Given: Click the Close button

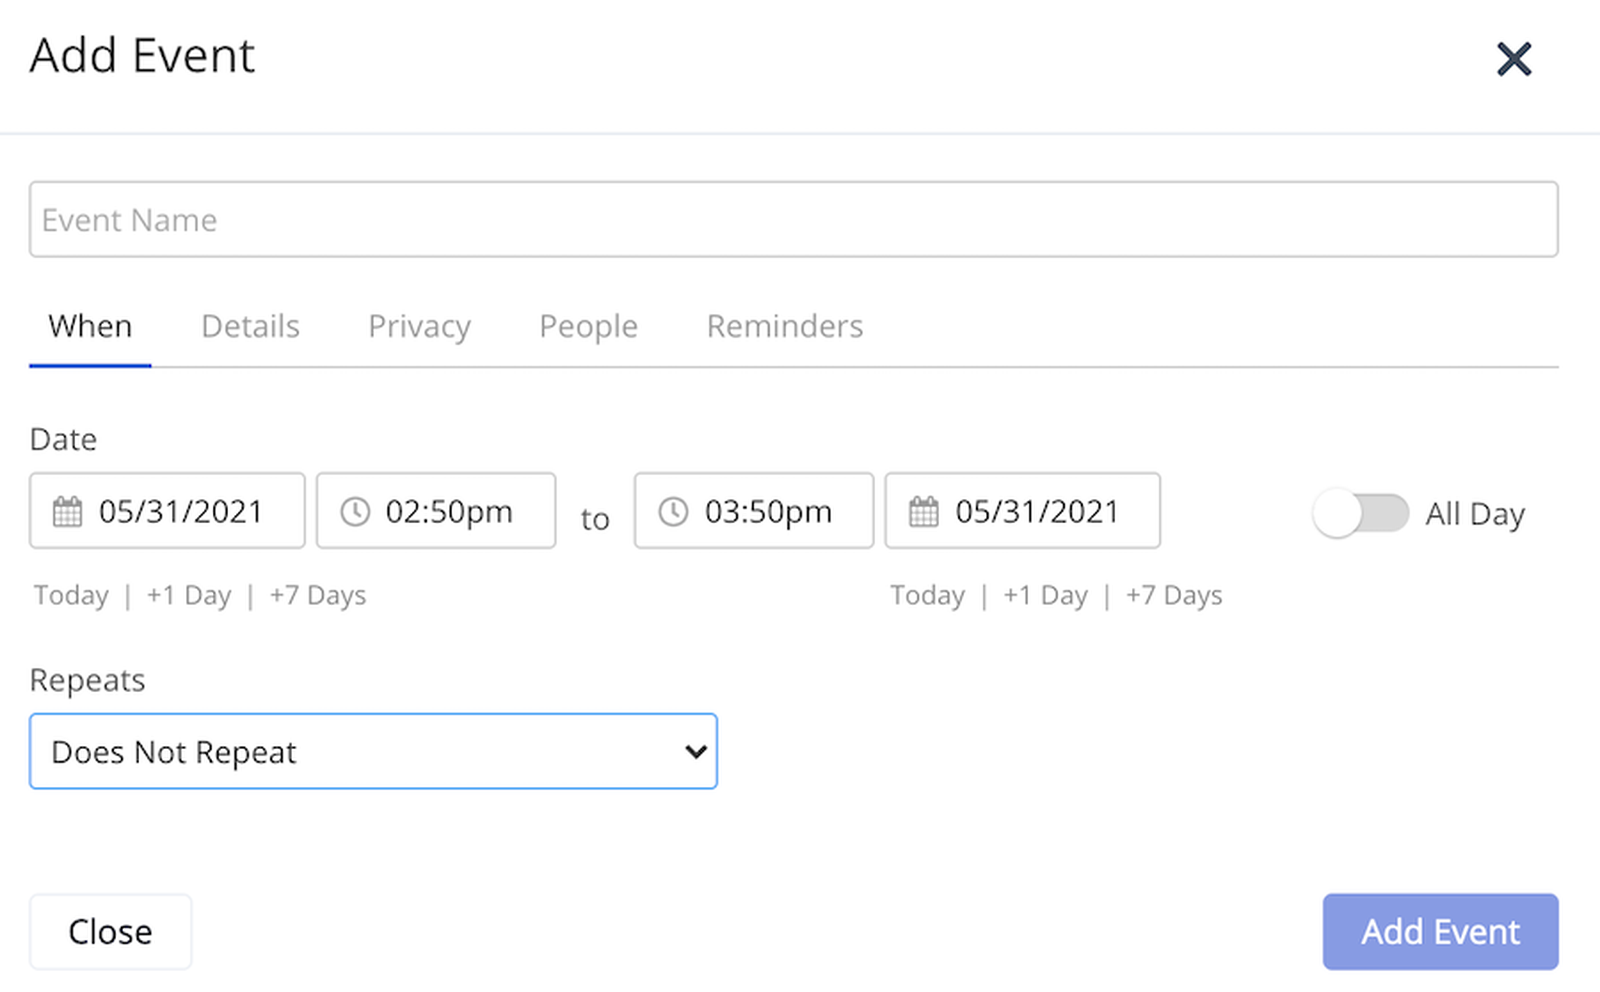Looking at the screenshot, I should point(110,931).
